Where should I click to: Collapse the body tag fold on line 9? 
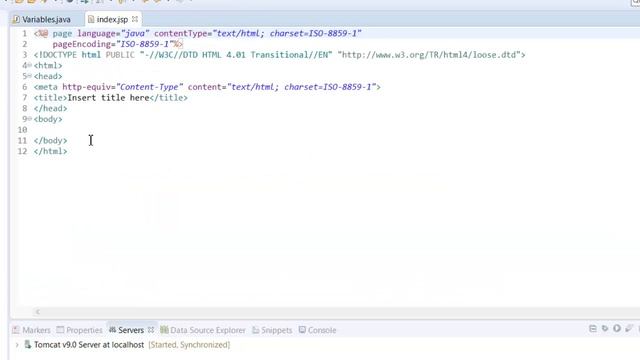(29, 119)
